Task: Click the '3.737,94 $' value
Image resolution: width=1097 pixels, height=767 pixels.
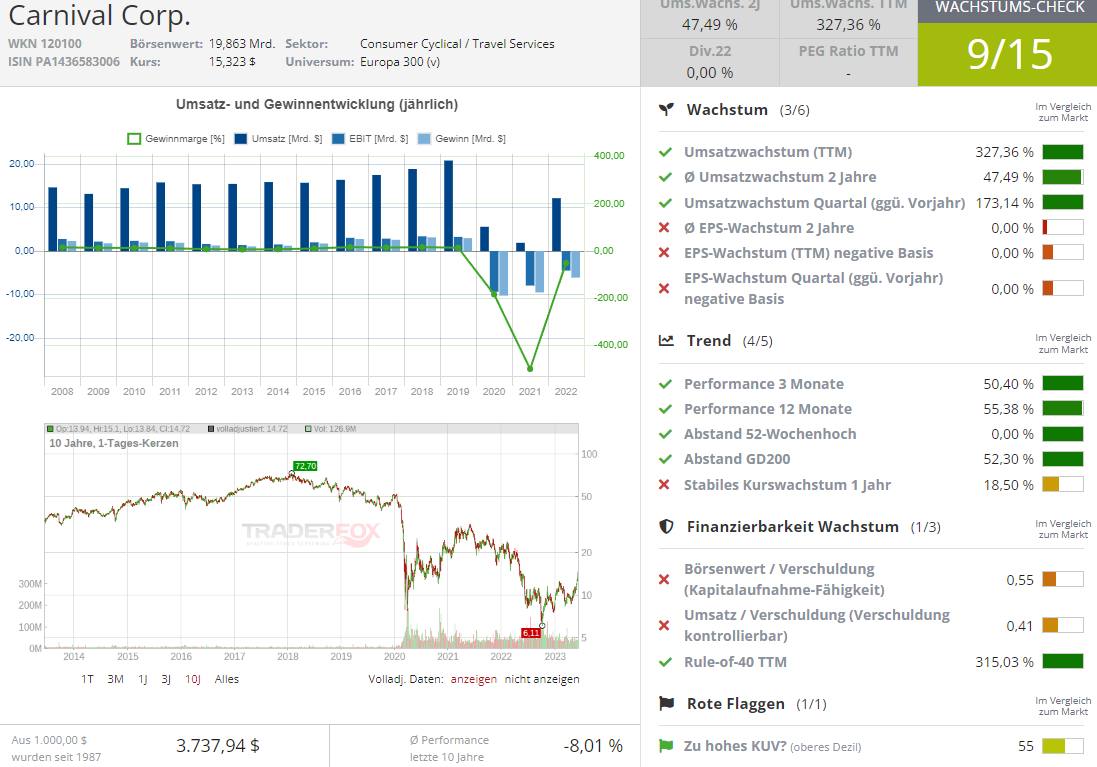Action: coord(218,746)
